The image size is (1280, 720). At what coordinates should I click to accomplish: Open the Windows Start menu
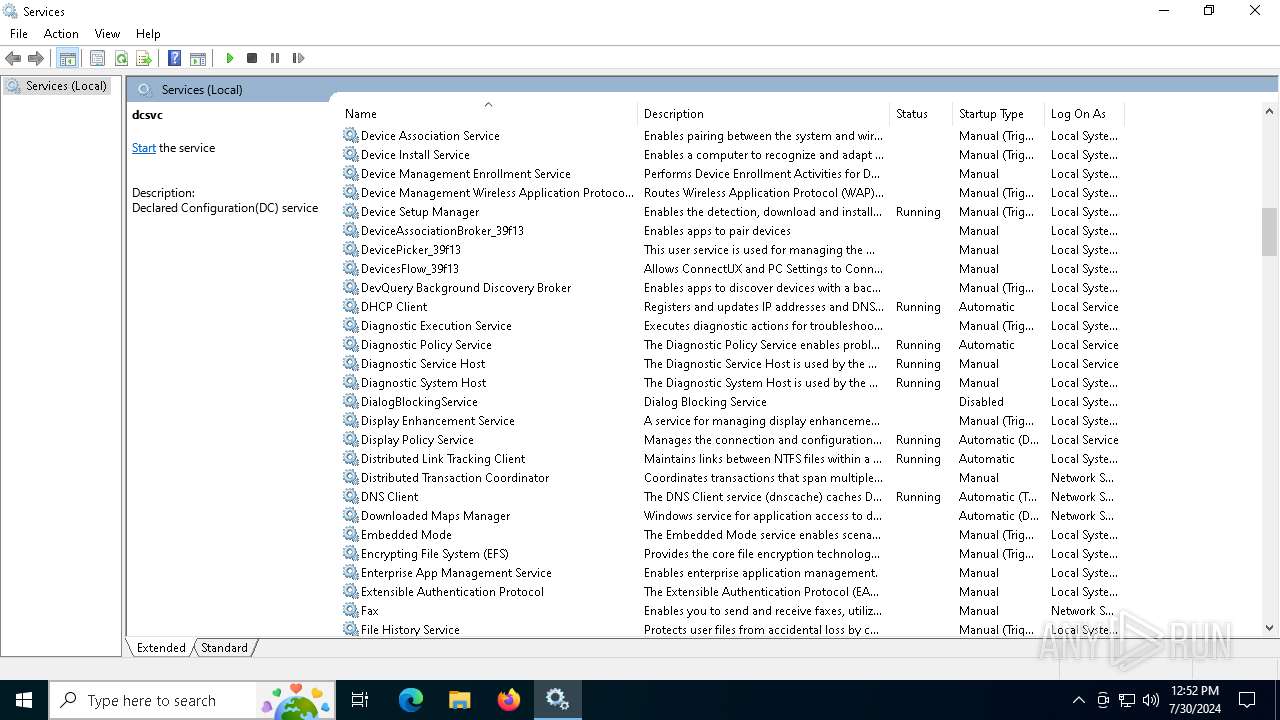click(24, 700)
